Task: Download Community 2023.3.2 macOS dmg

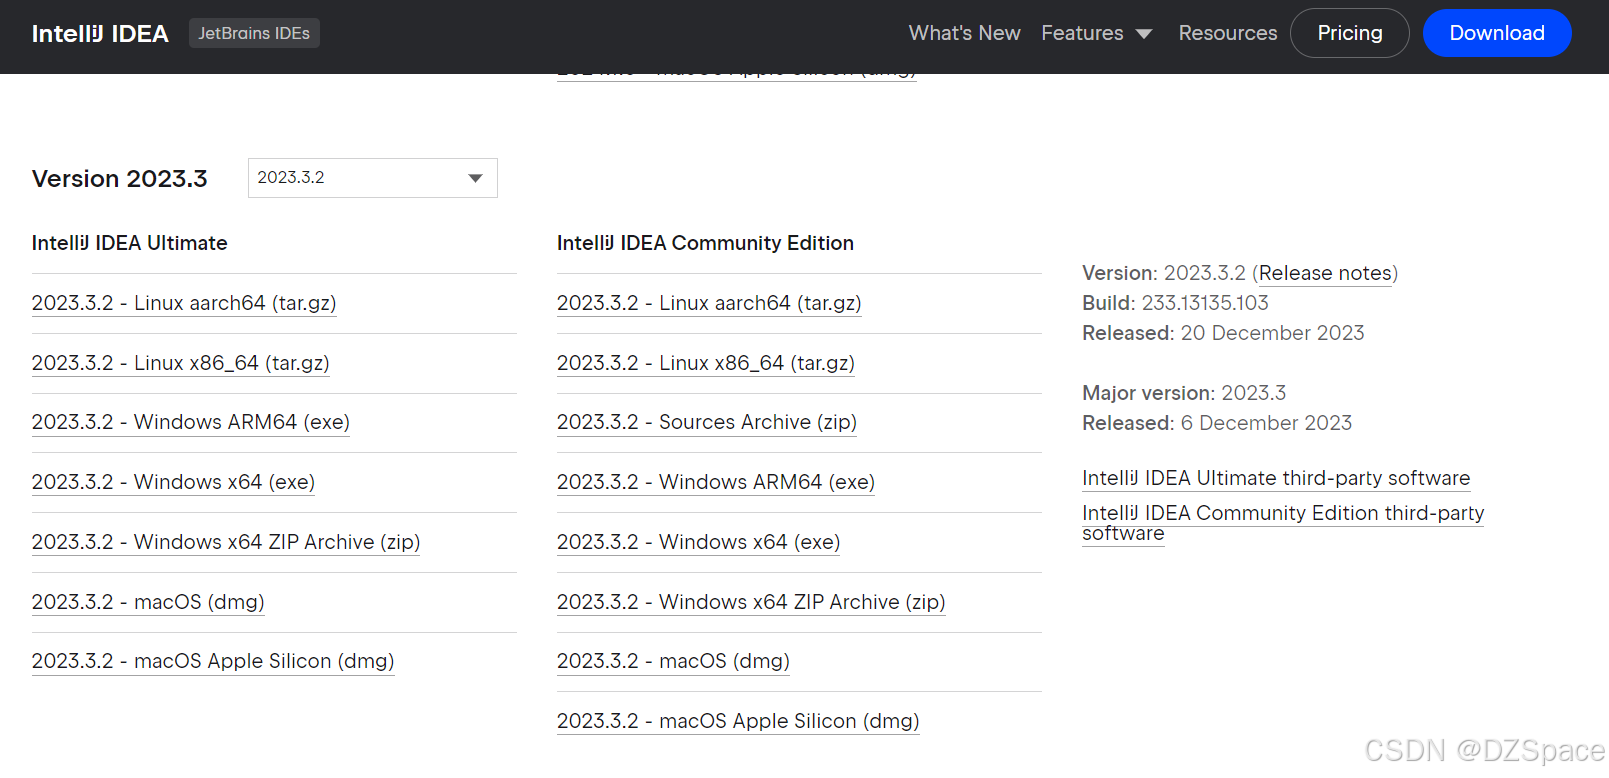Action: pyautogui.click(x=673, y=661)
